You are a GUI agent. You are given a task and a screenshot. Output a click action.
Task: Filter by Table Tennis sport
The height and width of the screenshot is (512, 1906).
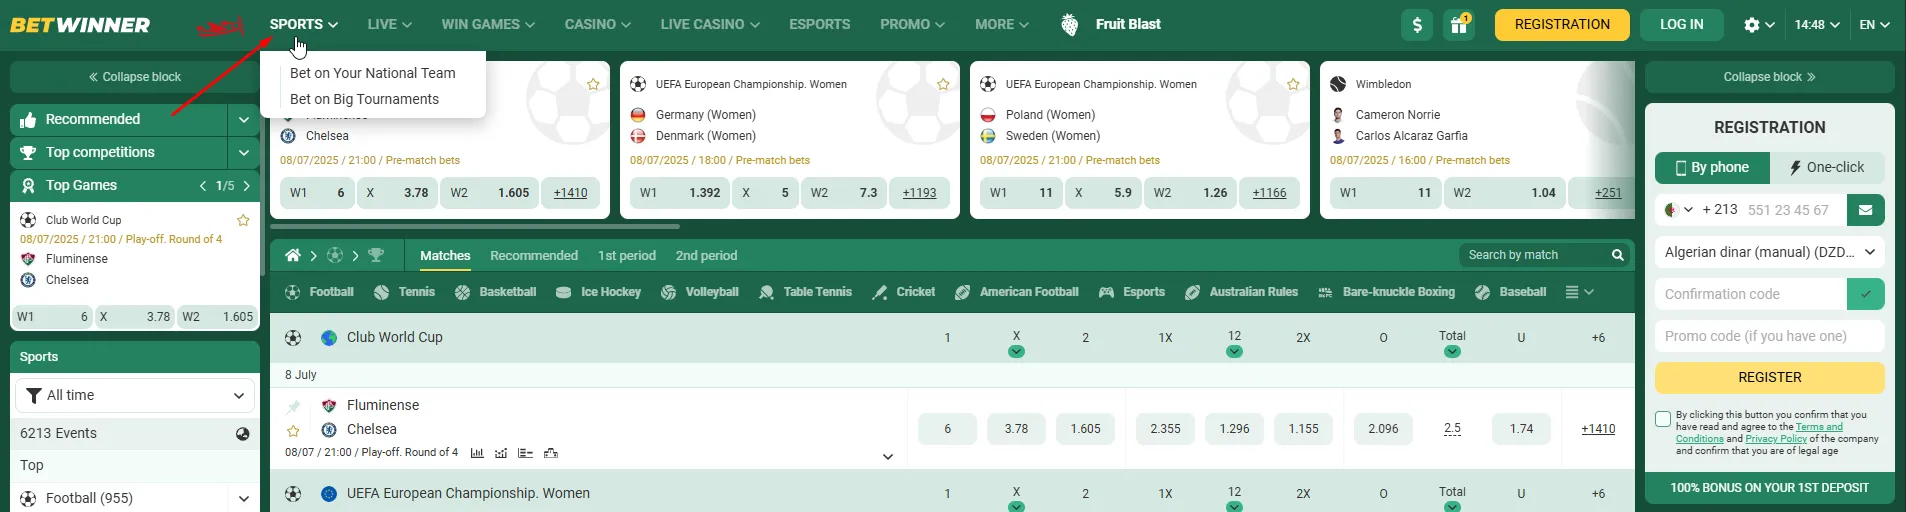[805, 292]
